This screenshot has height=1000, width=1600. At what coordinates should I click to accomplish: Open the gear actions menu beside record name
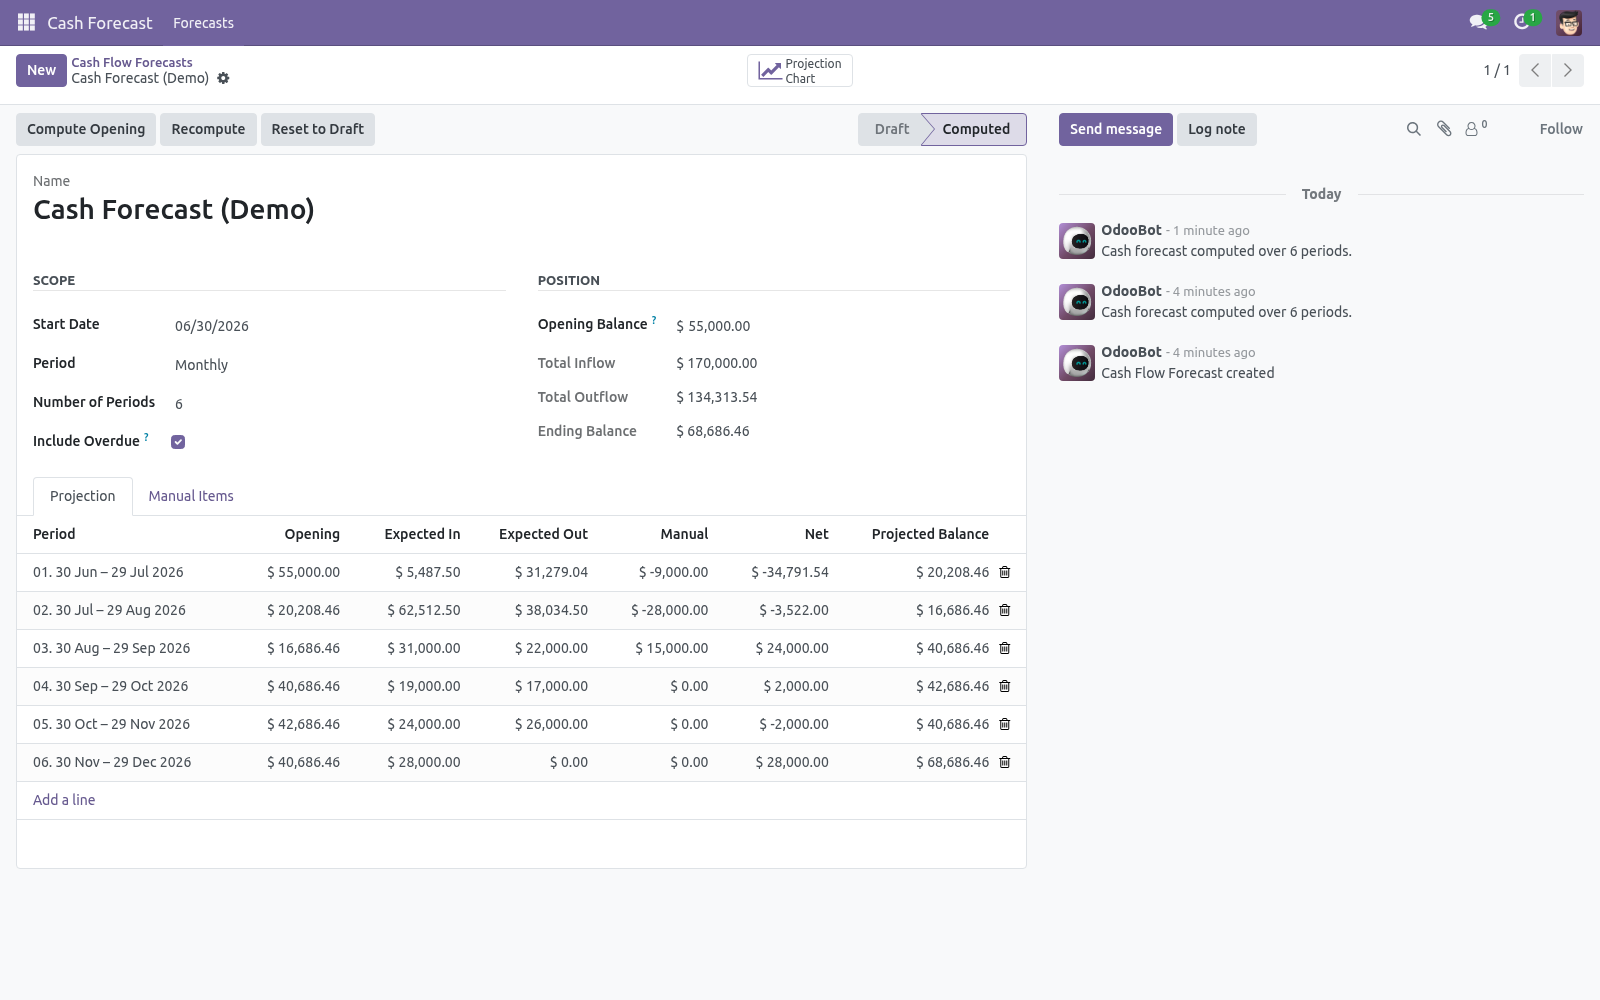tap(223, 78)
